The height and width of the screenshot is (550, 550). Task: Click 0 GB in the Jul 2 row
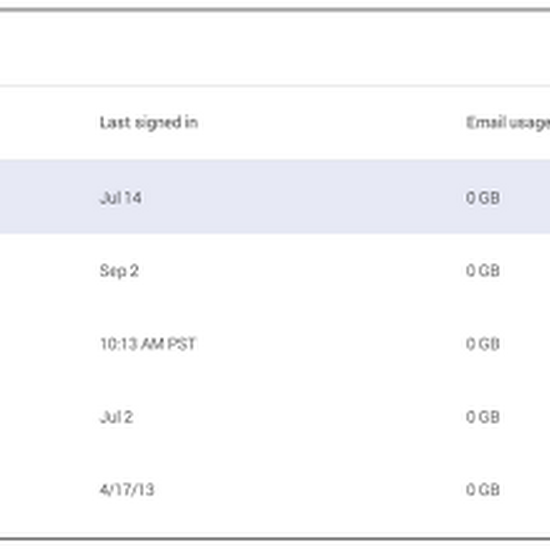(483, 417)
